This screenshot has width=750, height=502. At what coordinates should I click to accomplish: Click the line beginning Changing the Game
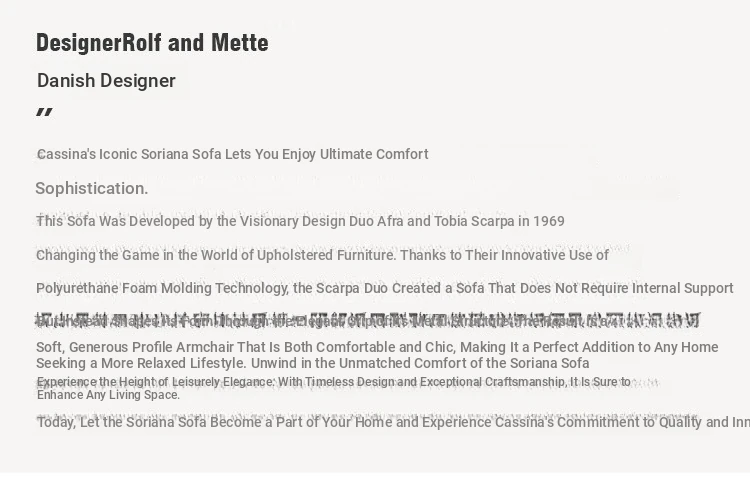point(322,255)
